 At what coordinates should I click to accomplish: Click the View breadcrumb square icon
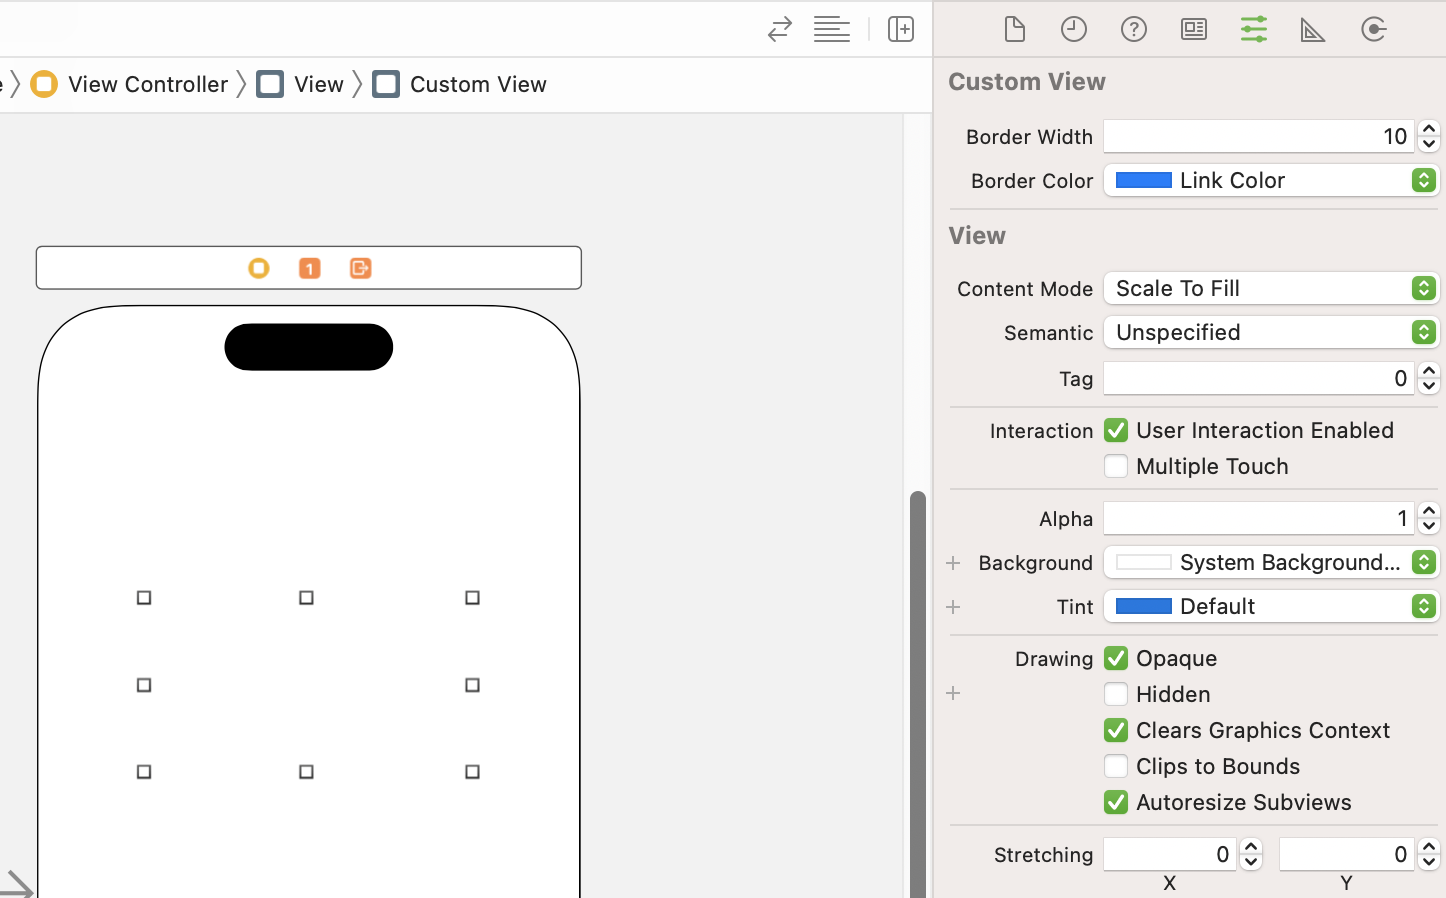(x=270, y=84)
